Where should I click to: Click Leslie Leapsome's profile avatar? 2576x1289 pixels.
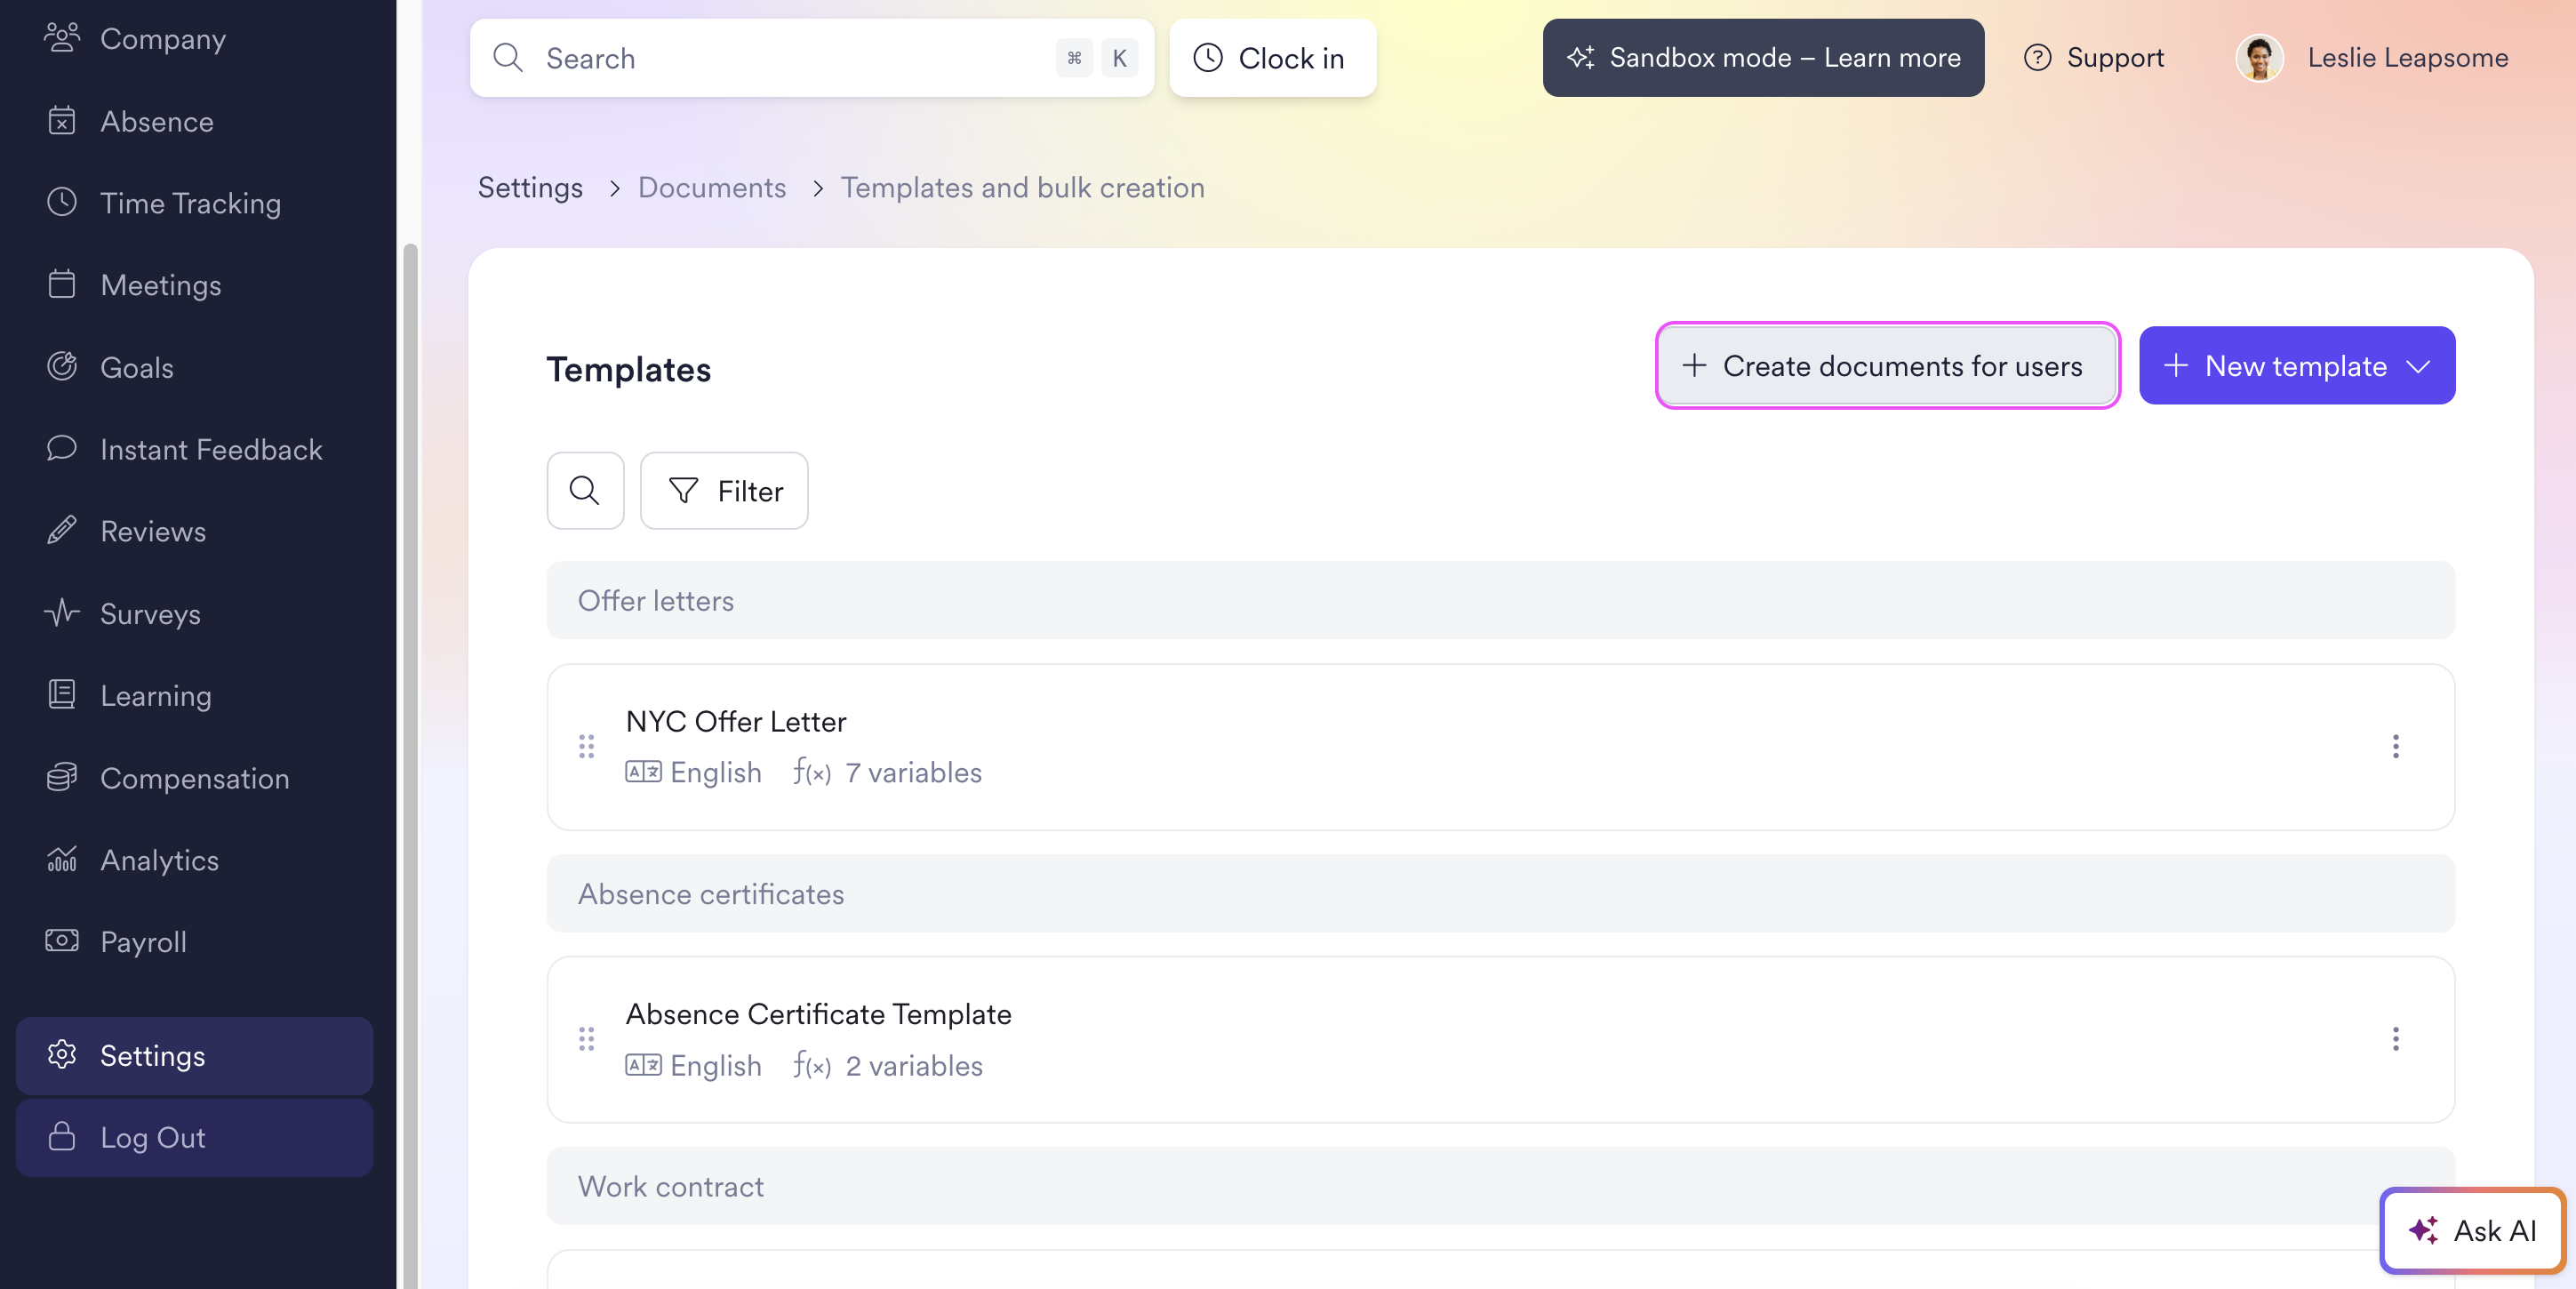[2259, 58]
